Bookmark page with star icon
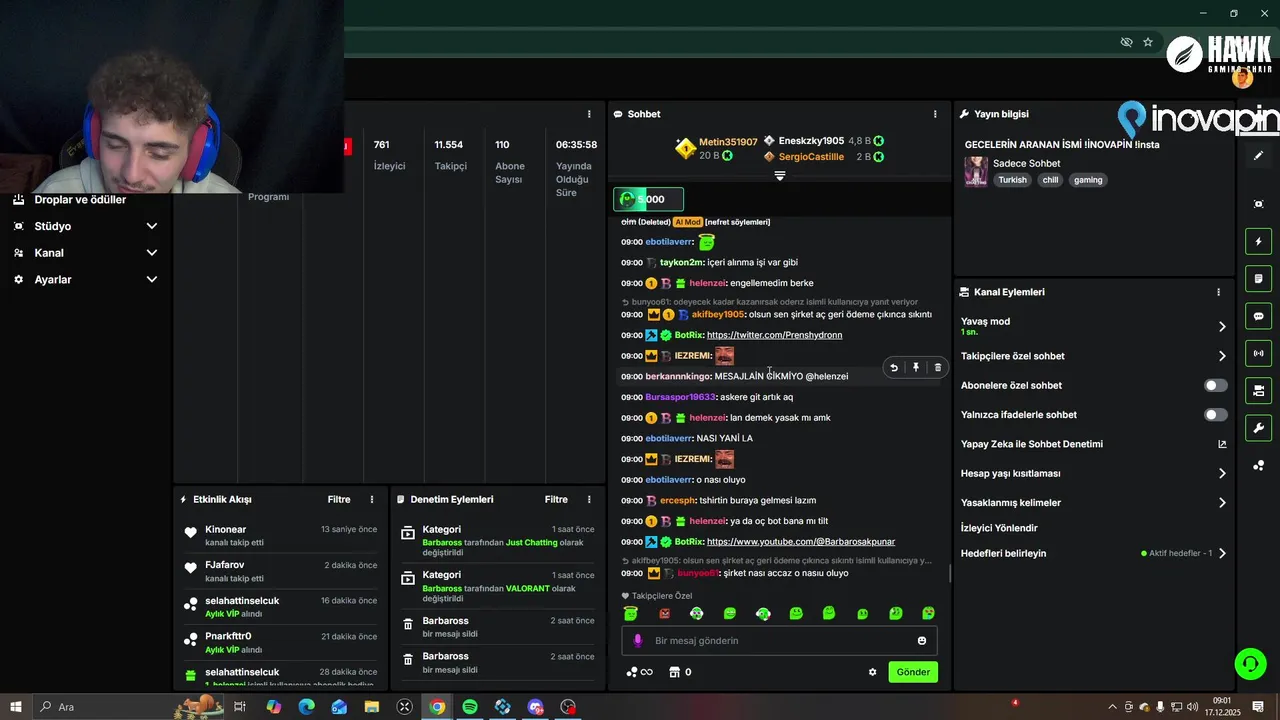Image resolution: width=1280 pixels, height=720 pixels. 1148,42
